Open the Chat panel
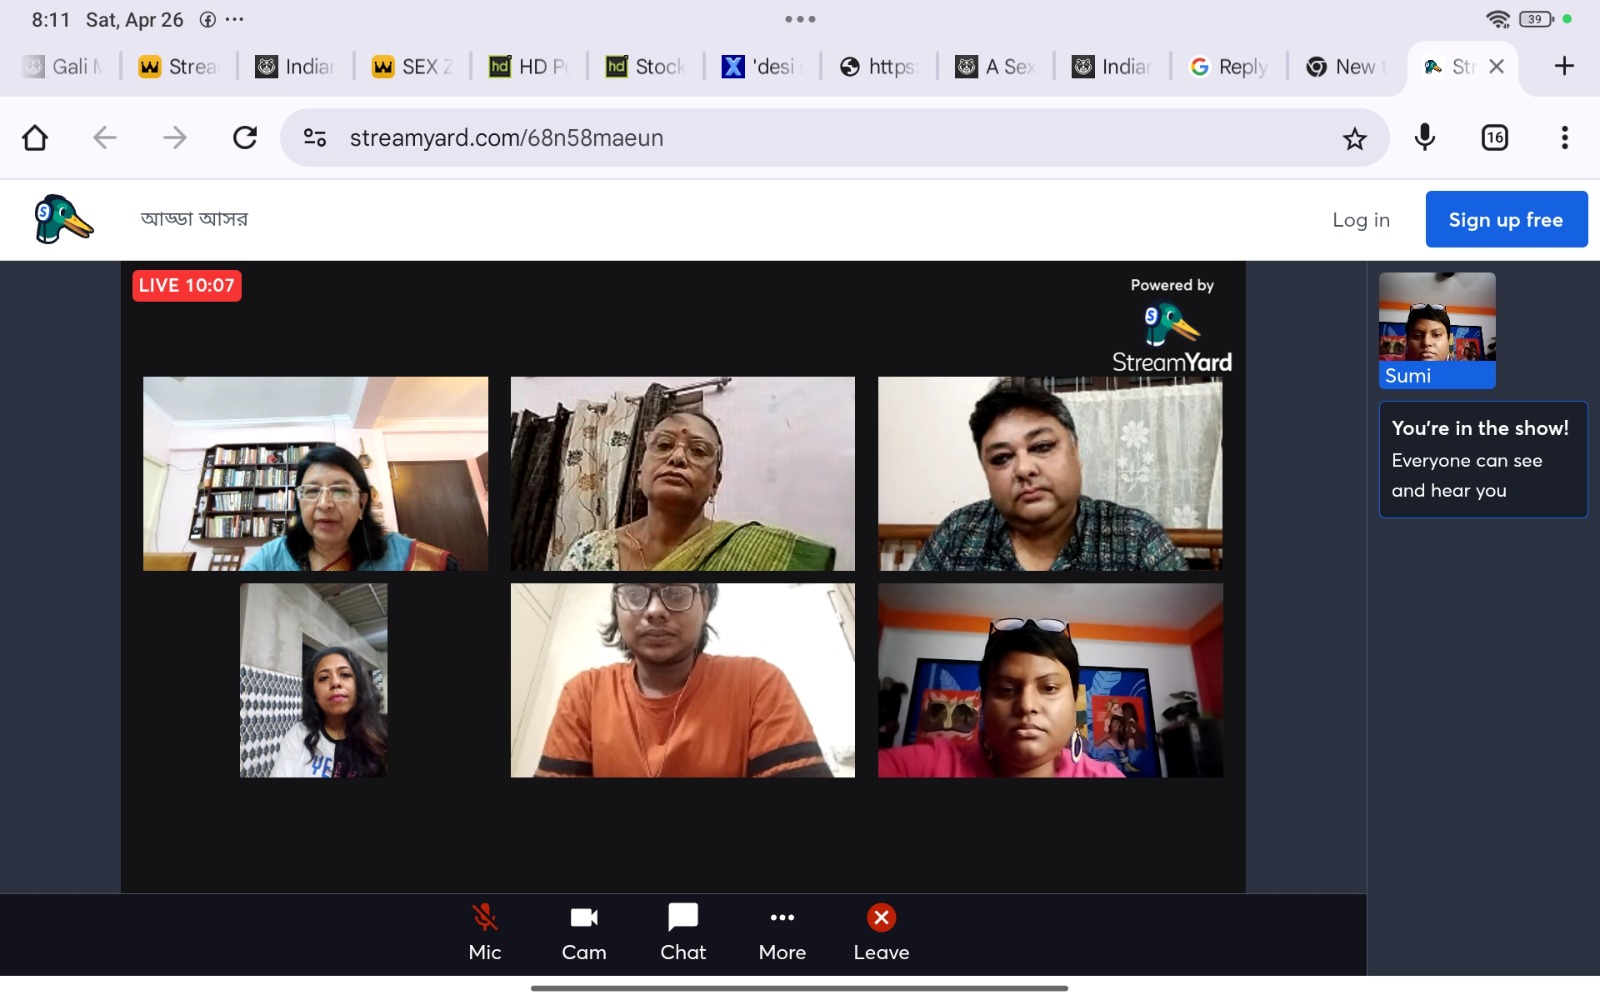 pyautogui.click(x=683, y=932)
